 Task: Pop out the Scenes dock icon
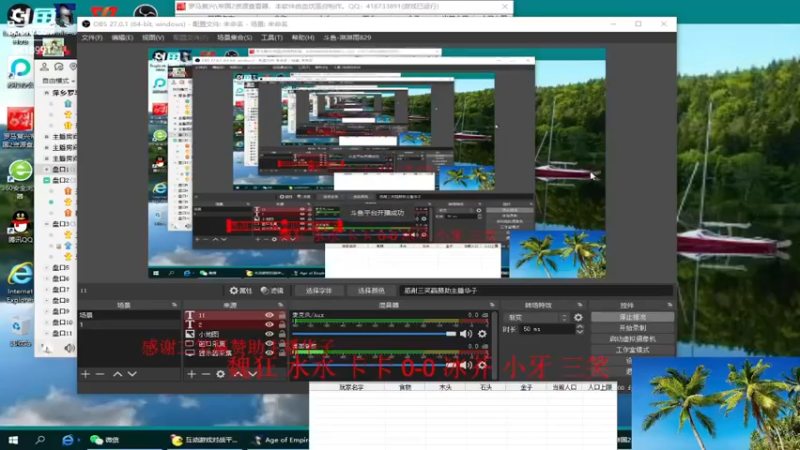click(174, 305)
